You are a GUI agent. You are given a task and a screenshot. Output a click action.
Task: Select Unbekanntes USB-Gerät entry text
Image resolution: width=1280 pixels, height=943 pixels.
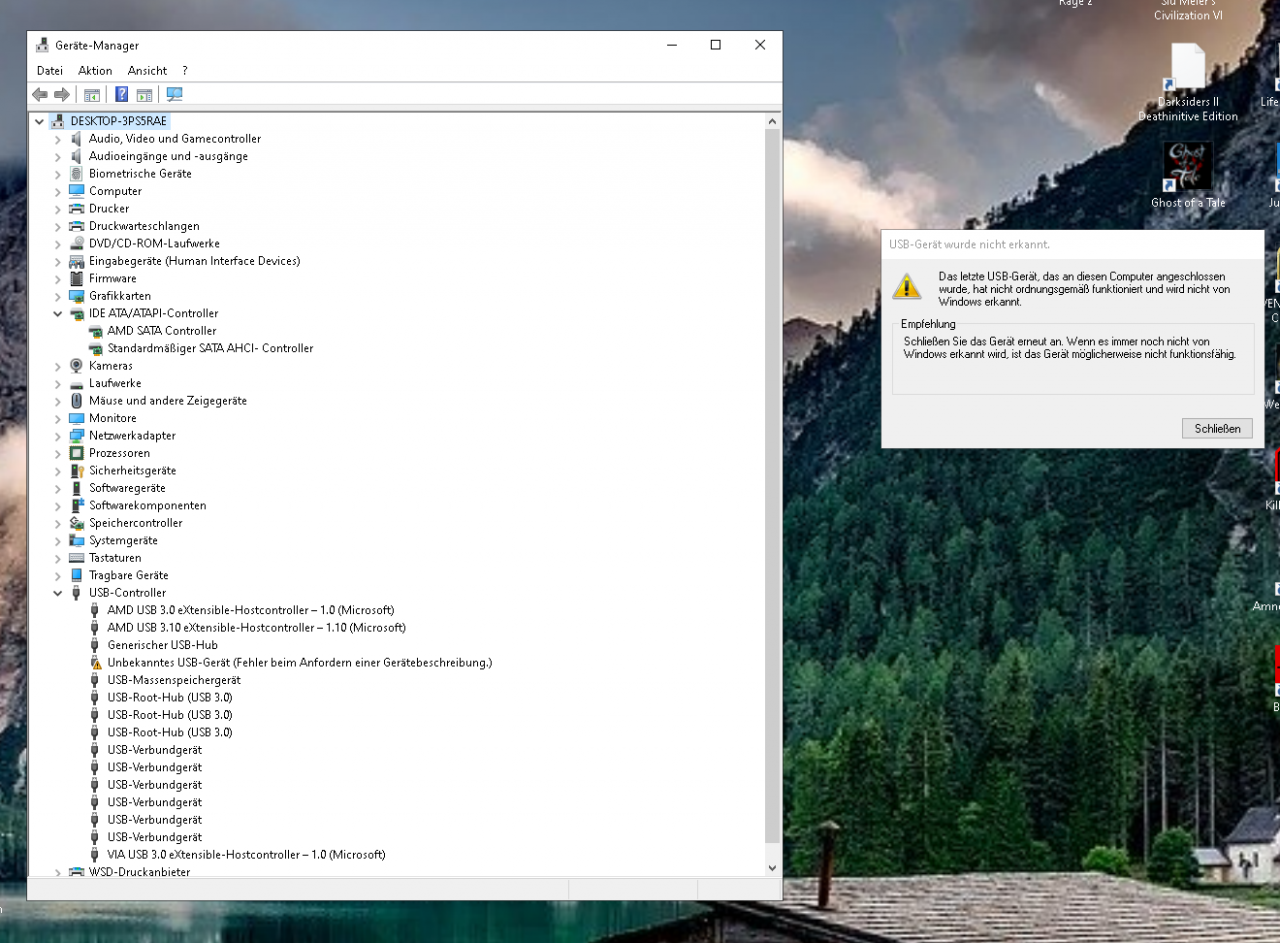(x=300, y=663)
